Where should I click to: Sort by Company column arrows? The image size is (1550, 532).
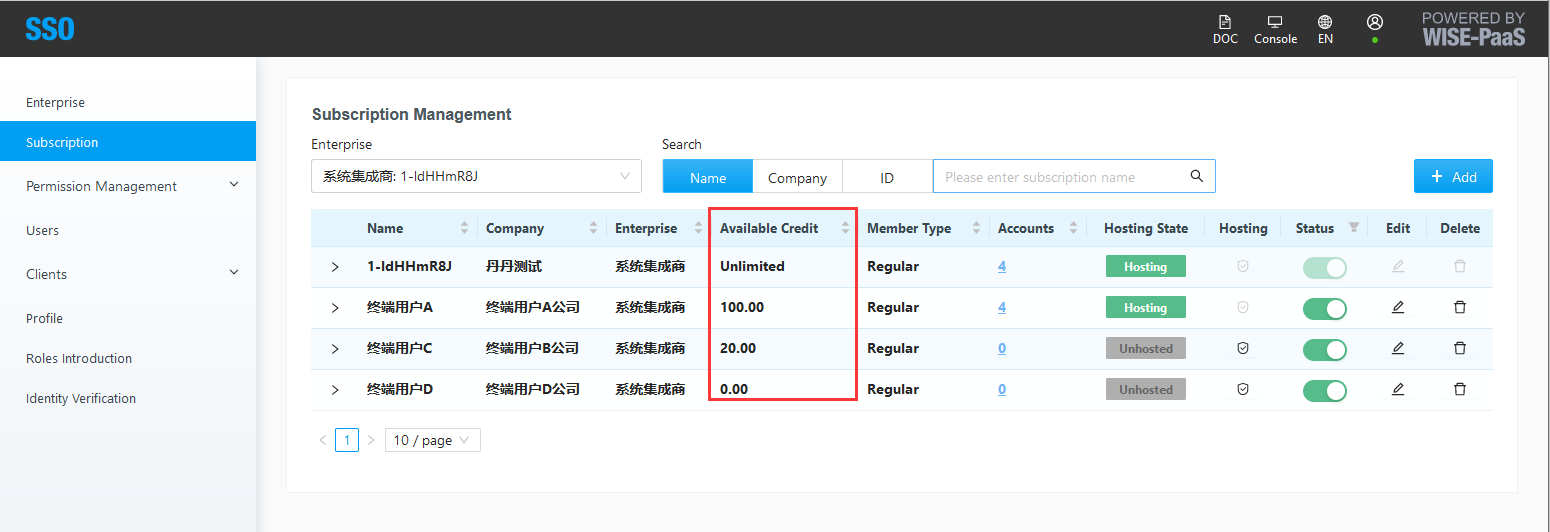point(594,228)
